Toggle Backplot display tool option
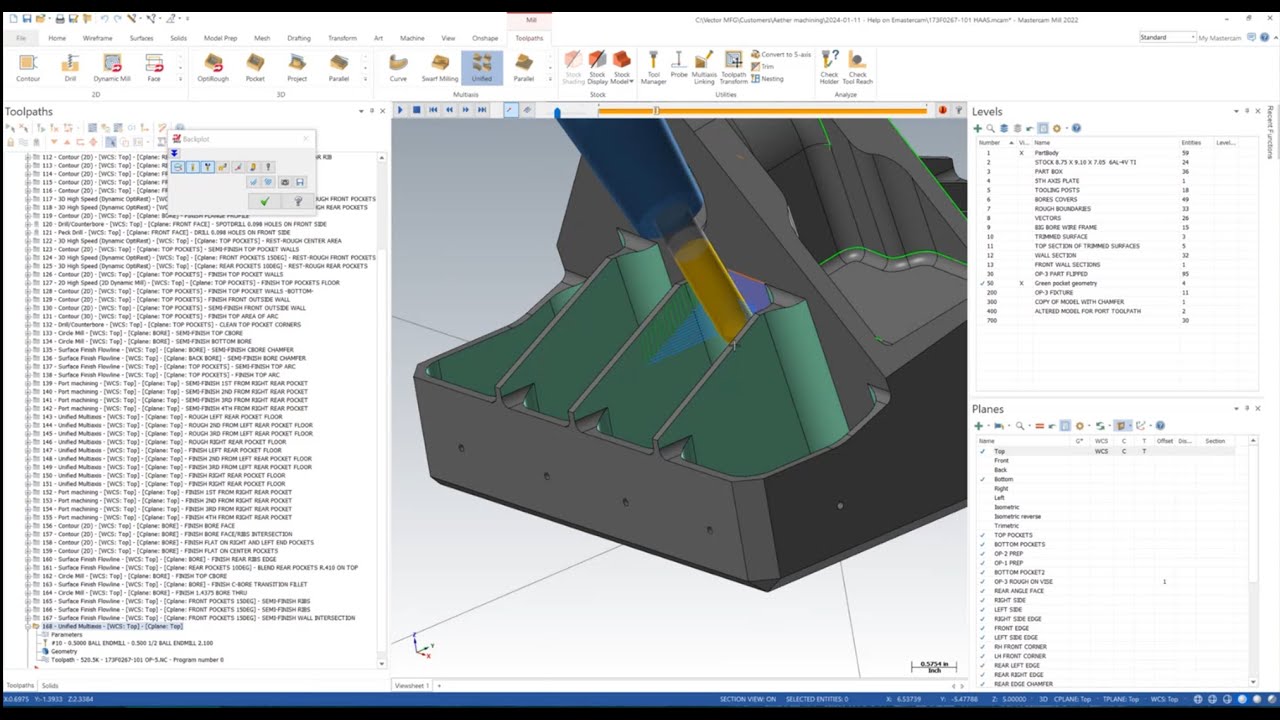The image size is (1280, 720). 193,167
